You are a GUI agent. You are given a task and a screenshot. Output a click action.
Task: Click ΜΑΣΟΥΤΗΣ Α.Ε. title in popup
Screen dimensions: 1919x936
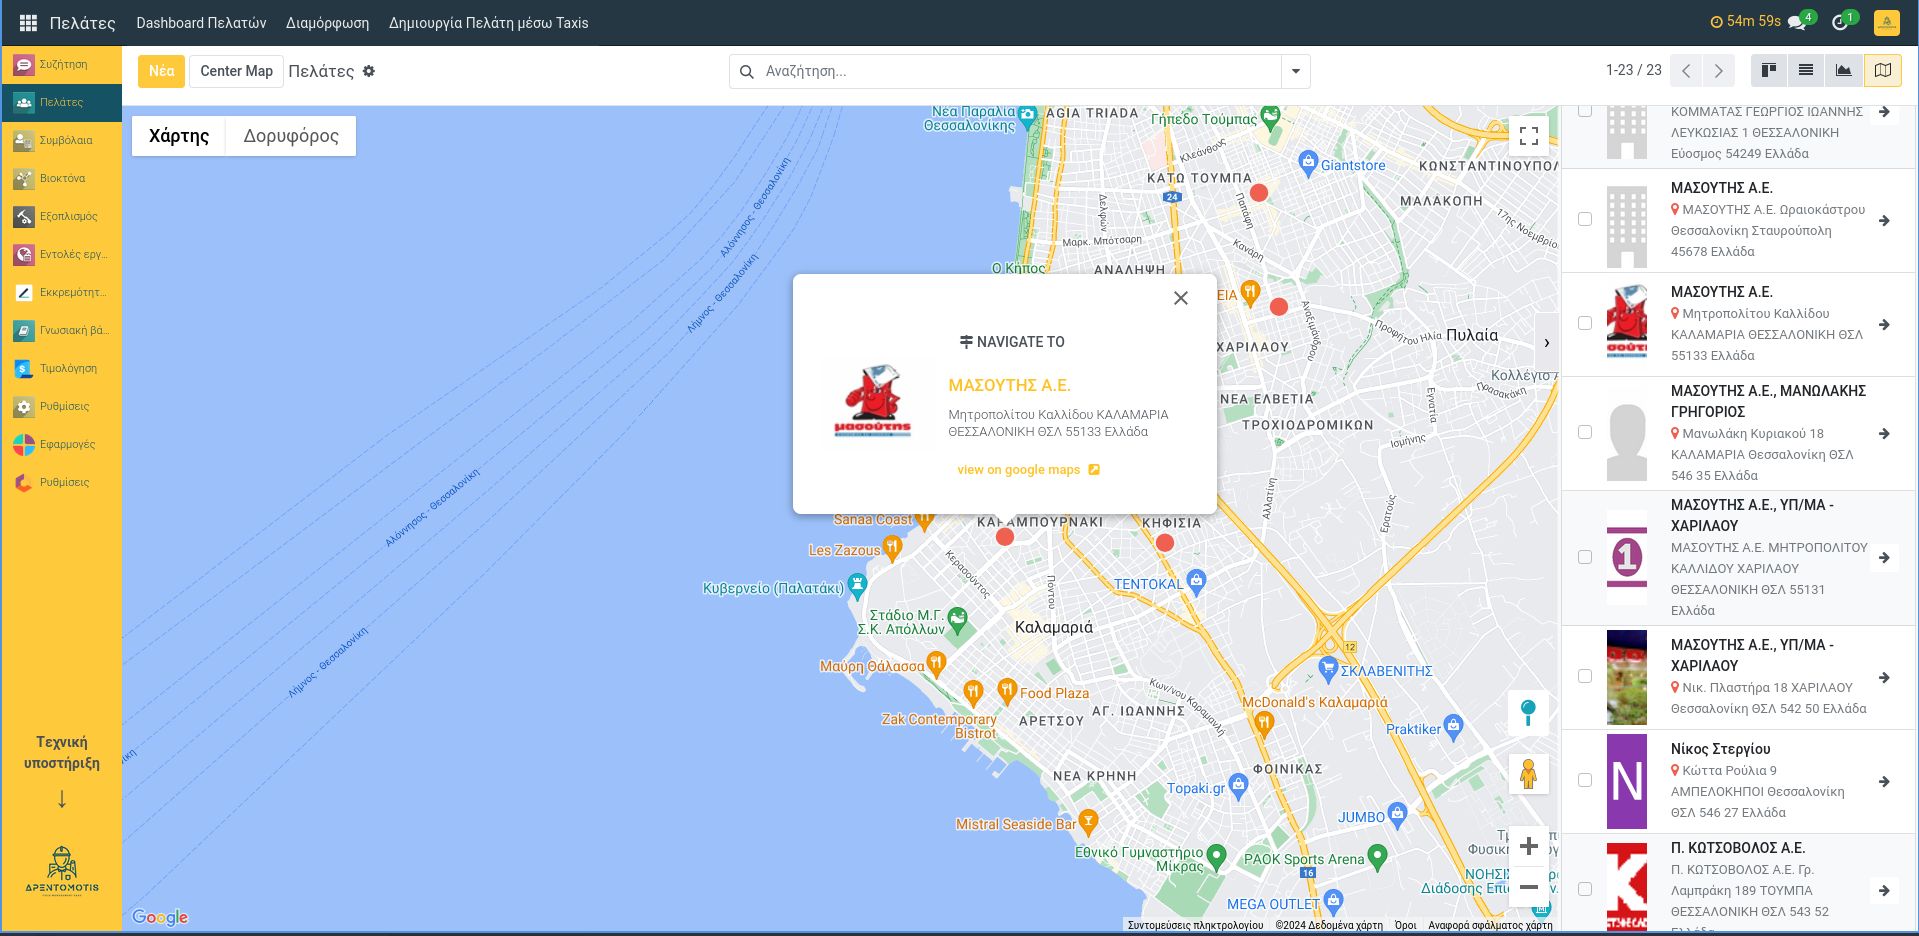click(x=1009, y=385)
